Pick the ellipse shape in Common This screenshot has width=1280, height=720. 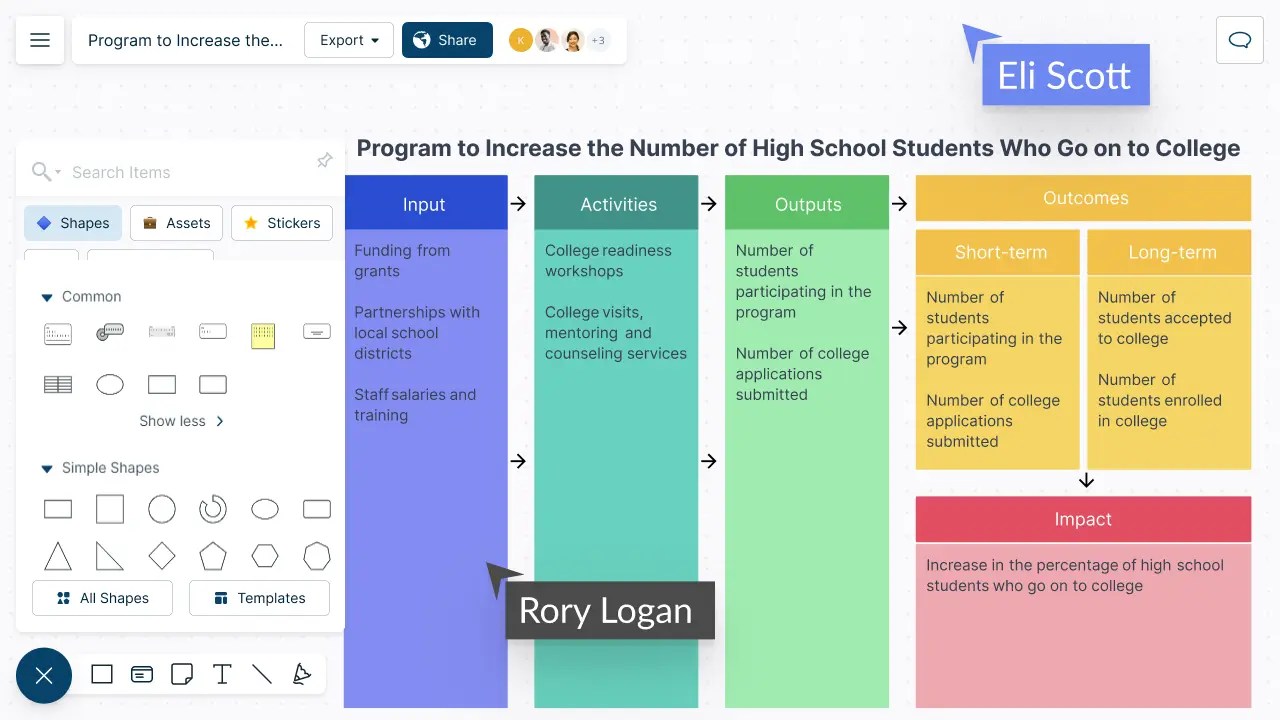tap(110, 384)
